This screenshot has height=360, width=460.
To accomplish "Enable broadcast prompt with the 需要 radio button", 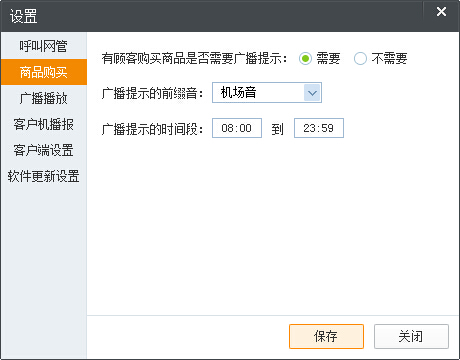I will (305, 59).
